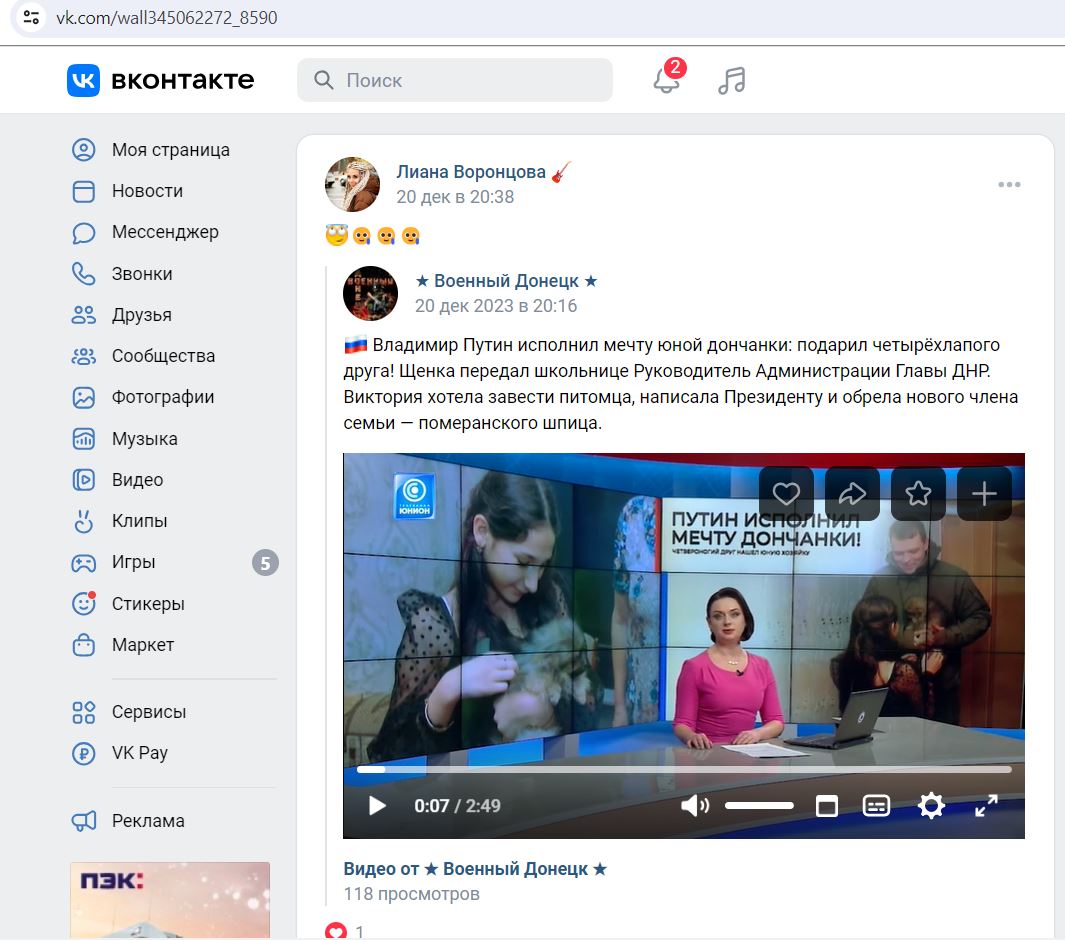Open notifications bell with 2 badge

point(667,79)
